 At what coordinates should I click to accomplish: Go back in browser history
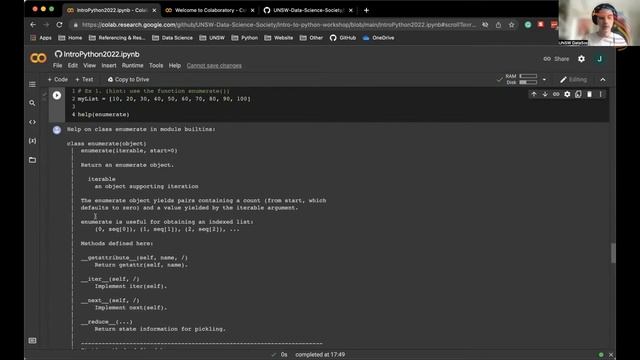(33, 24)
